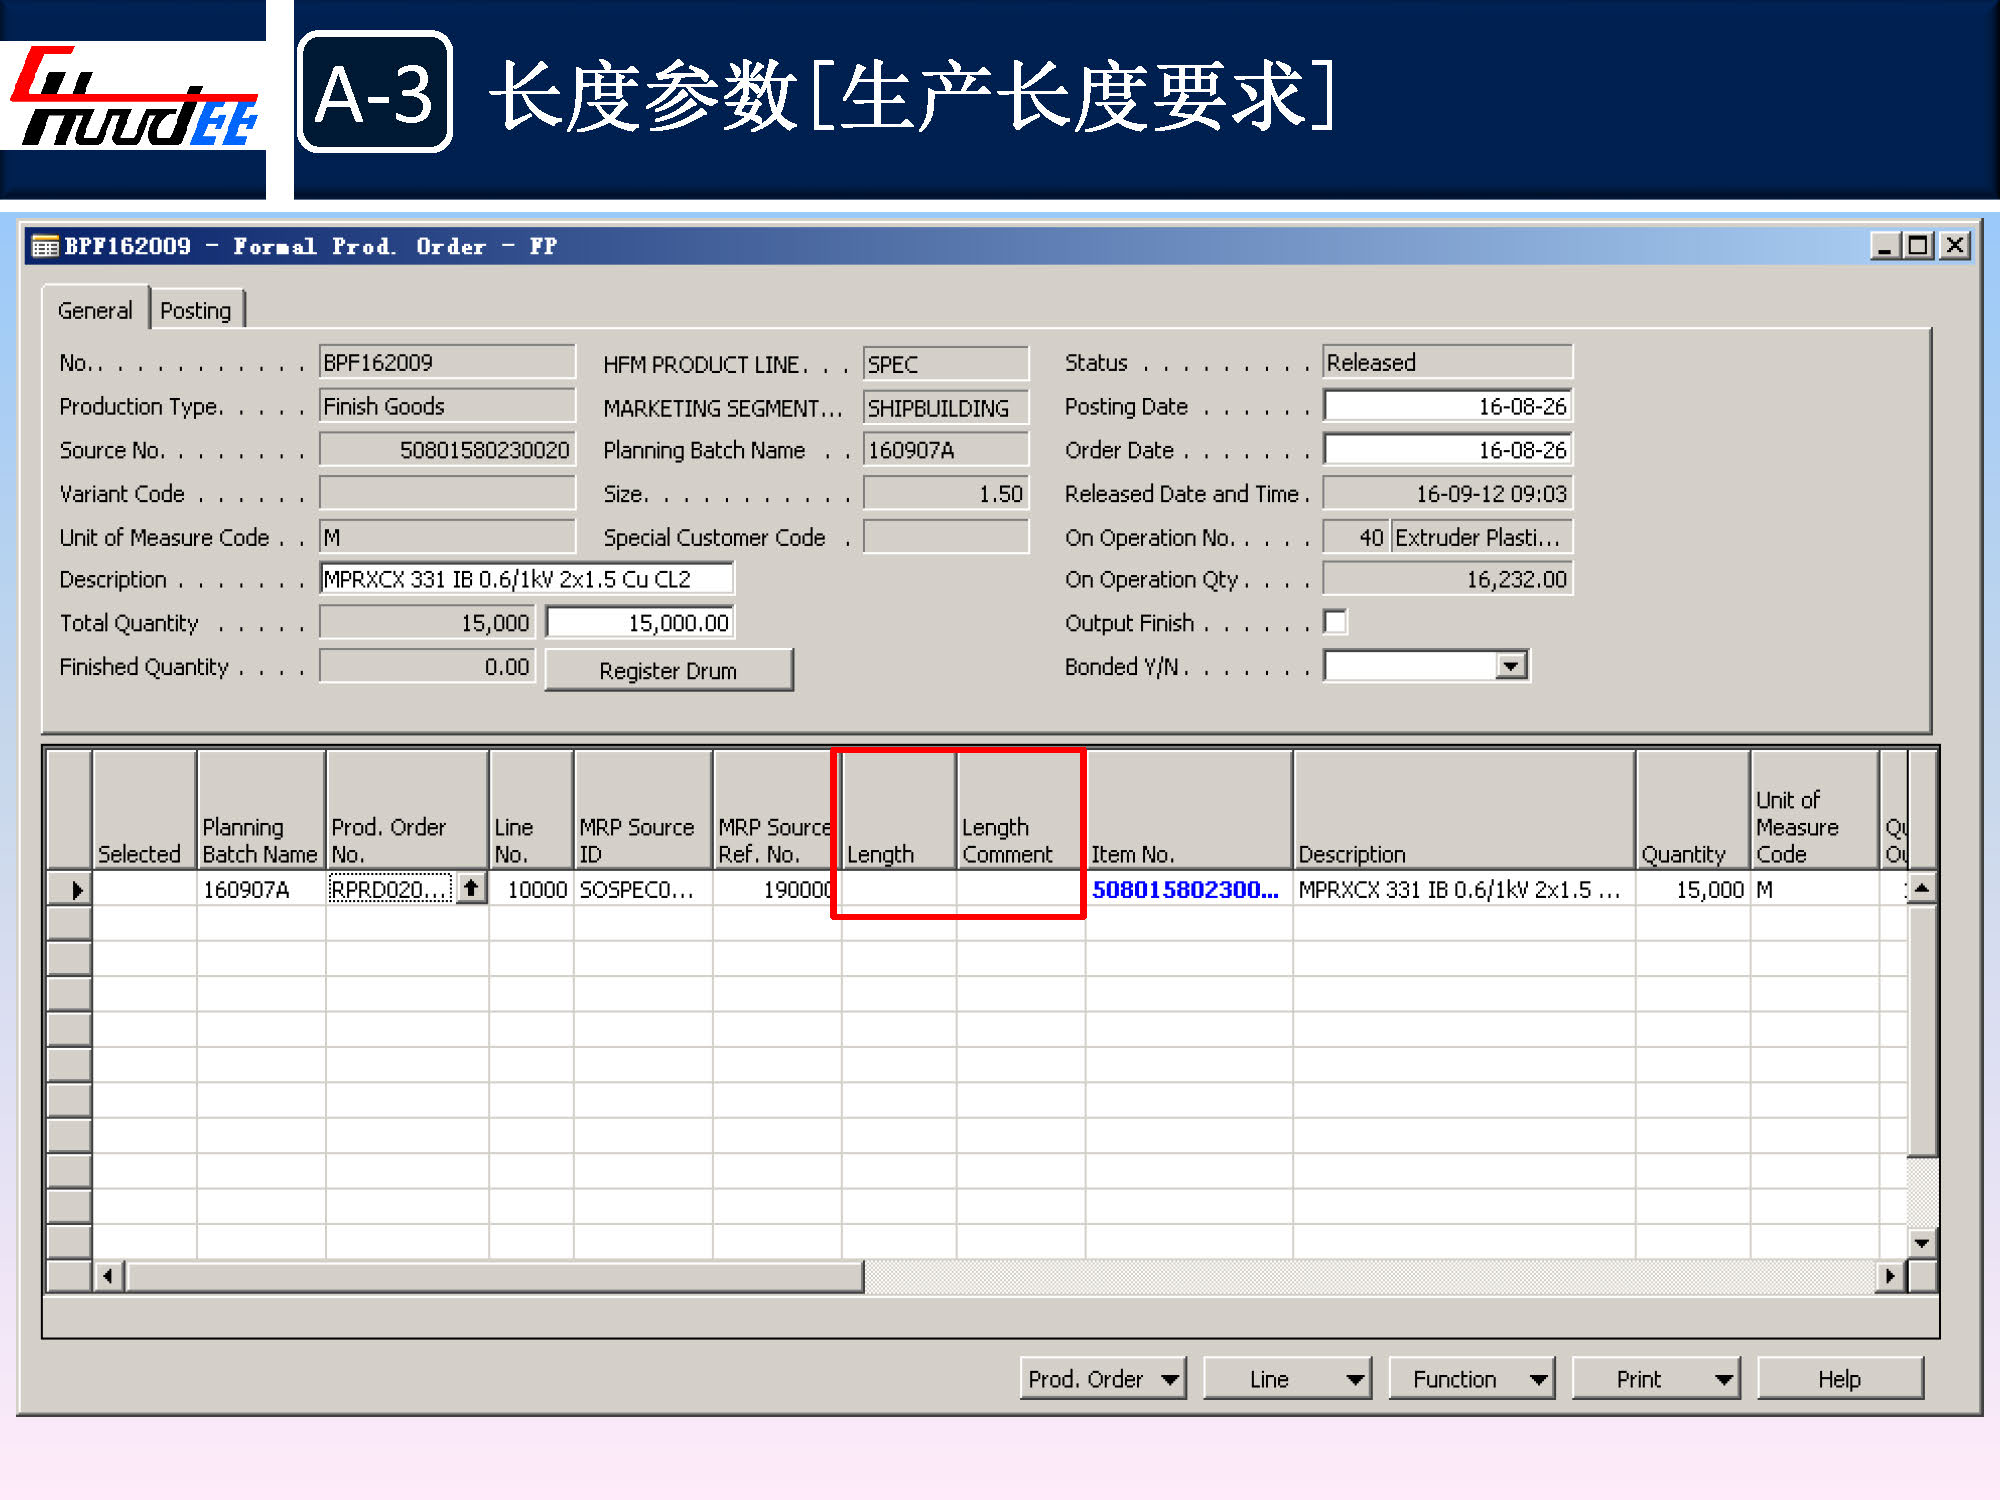This screenshot has height=1500, width=2000.
Task: Minimize the Formal Prod. Order window
Action: click(x=1884, y=246)
